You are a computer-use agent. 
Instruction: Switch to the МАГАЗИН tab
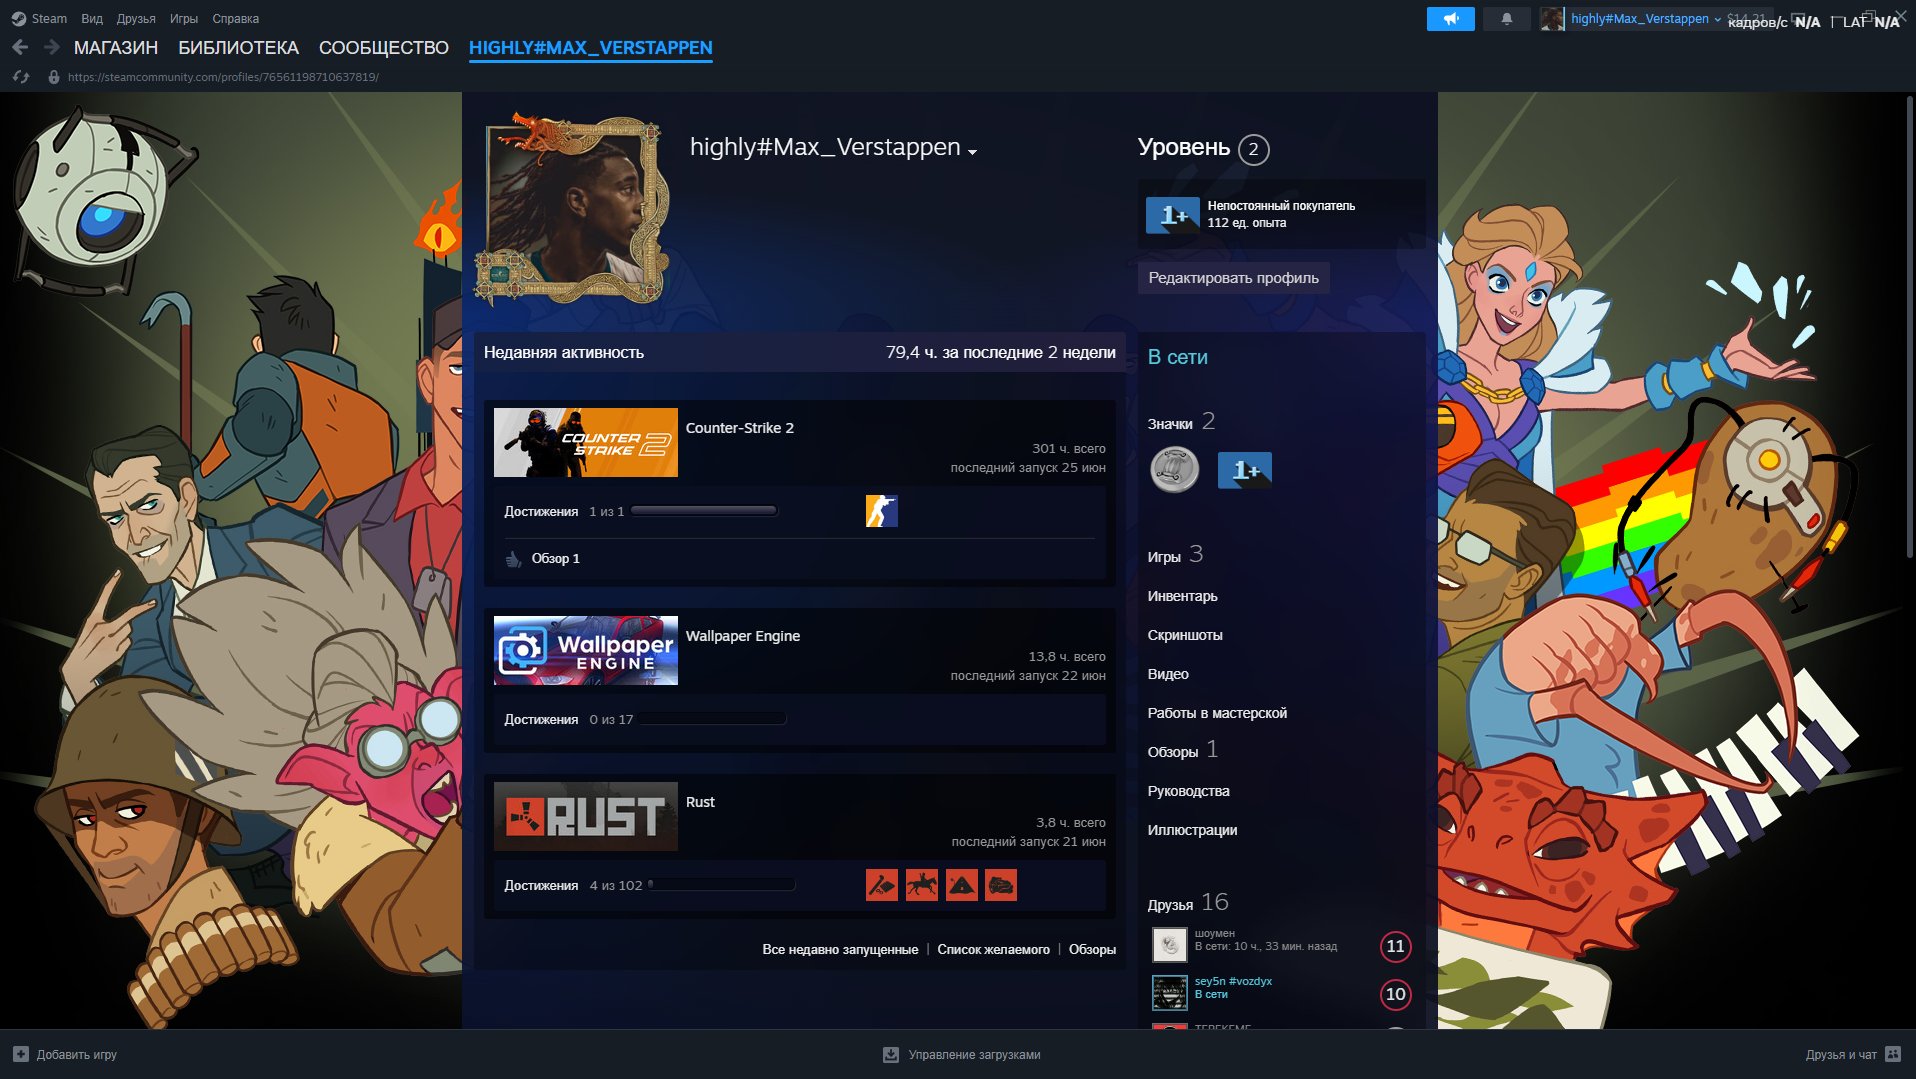tap(116, 47)
